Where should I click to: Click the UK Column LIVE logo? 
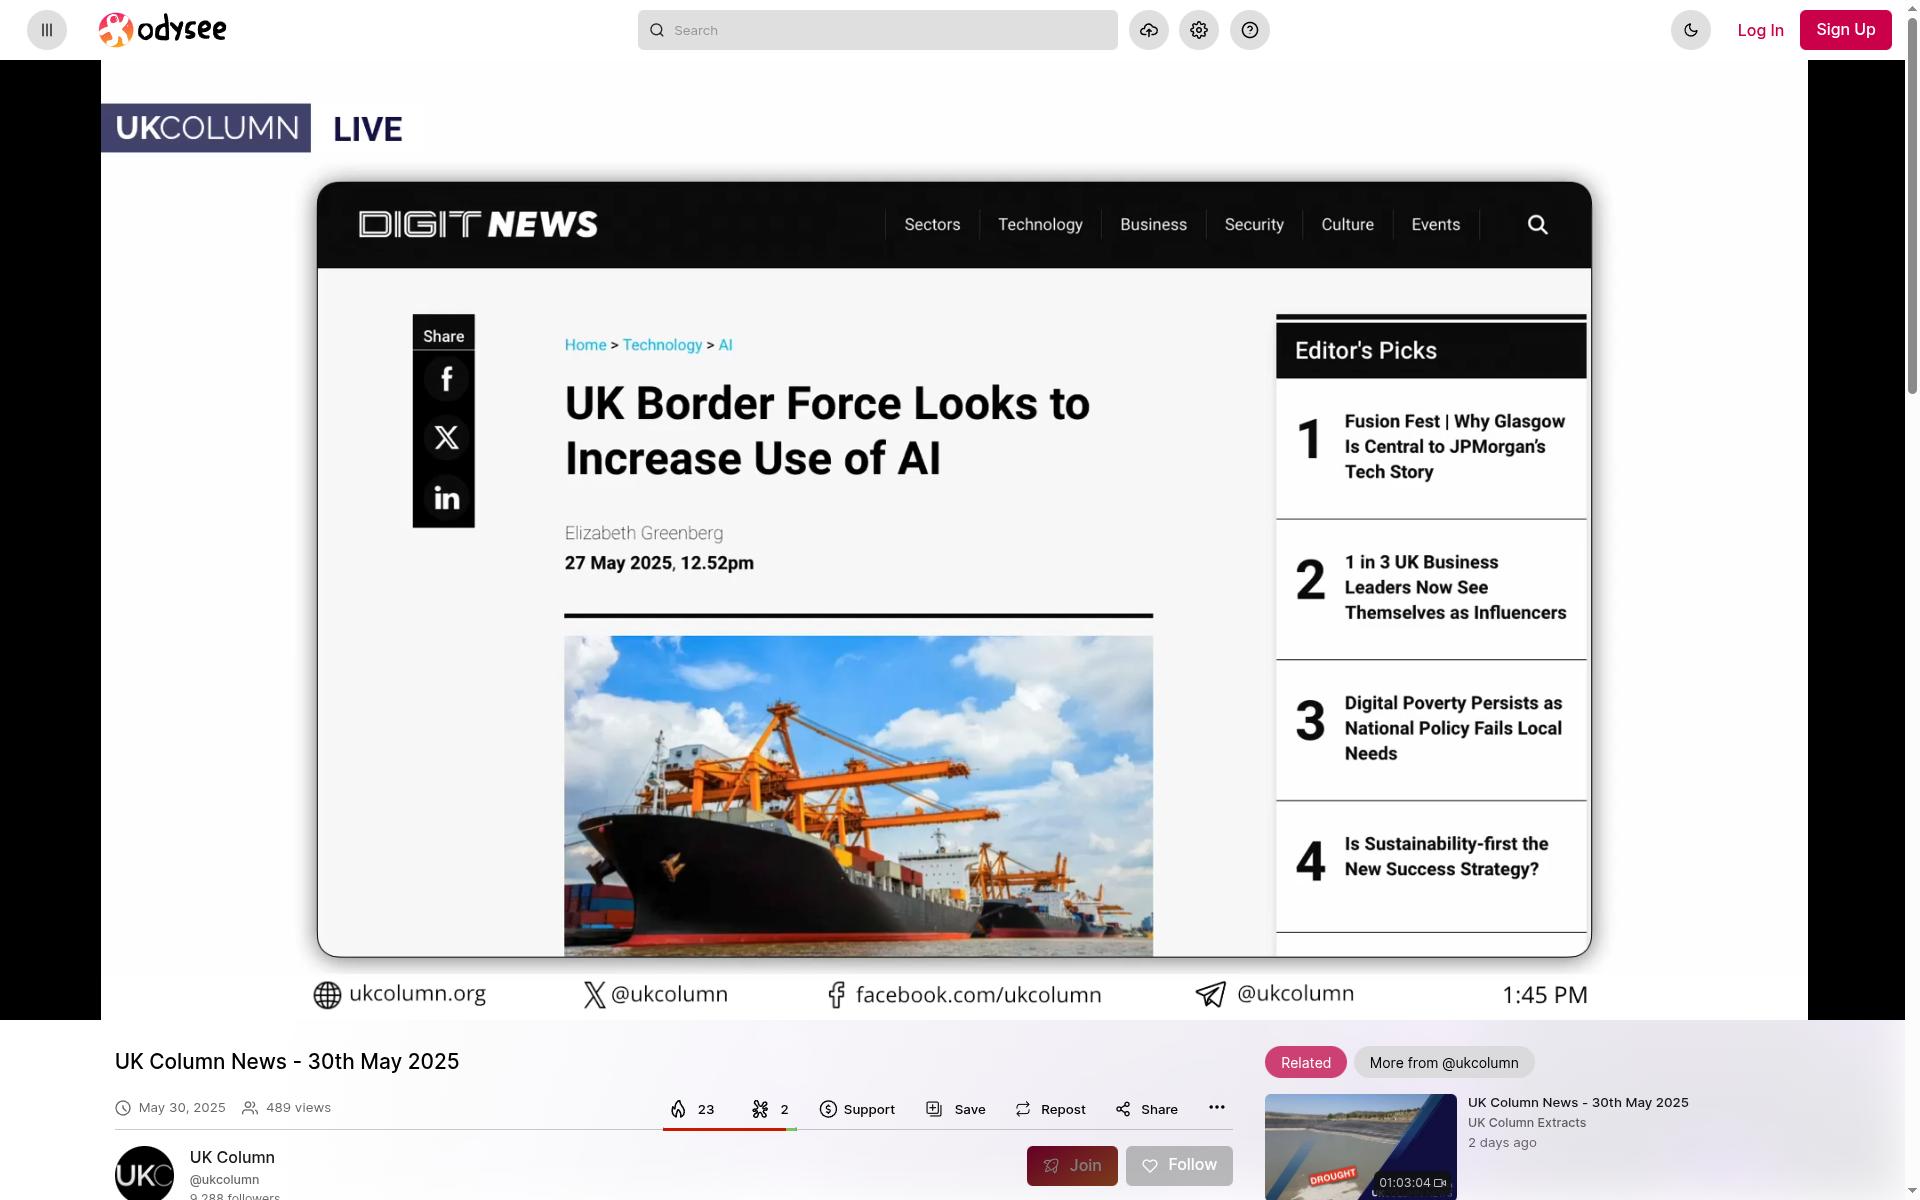252,128
